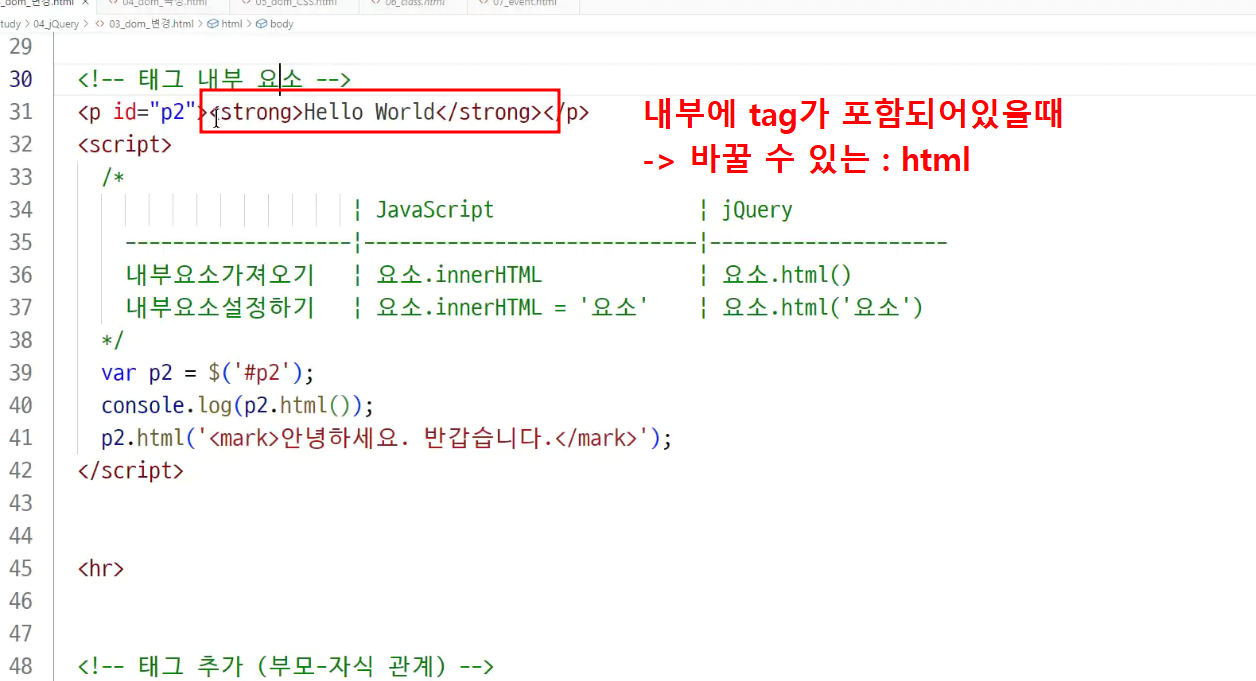
Task: Click '요소.innerHTML' on line 36
Action: tap(459, 275)
